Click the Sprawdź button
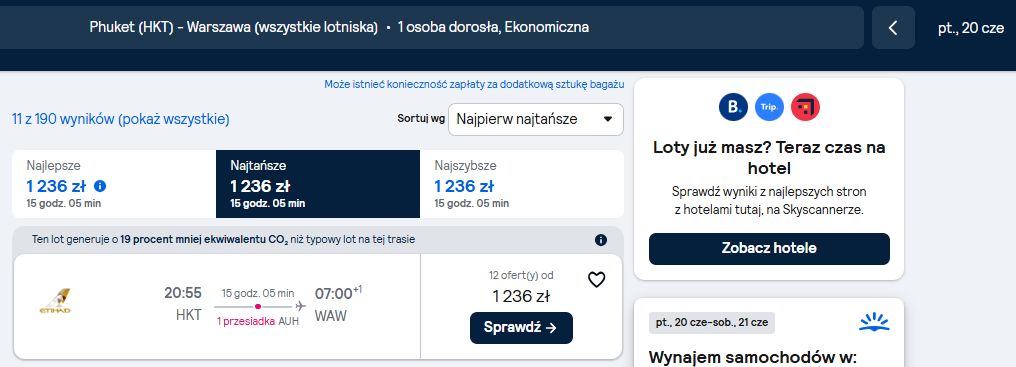This screenshot has height=367, width=1016. click(x=521, y=327)
